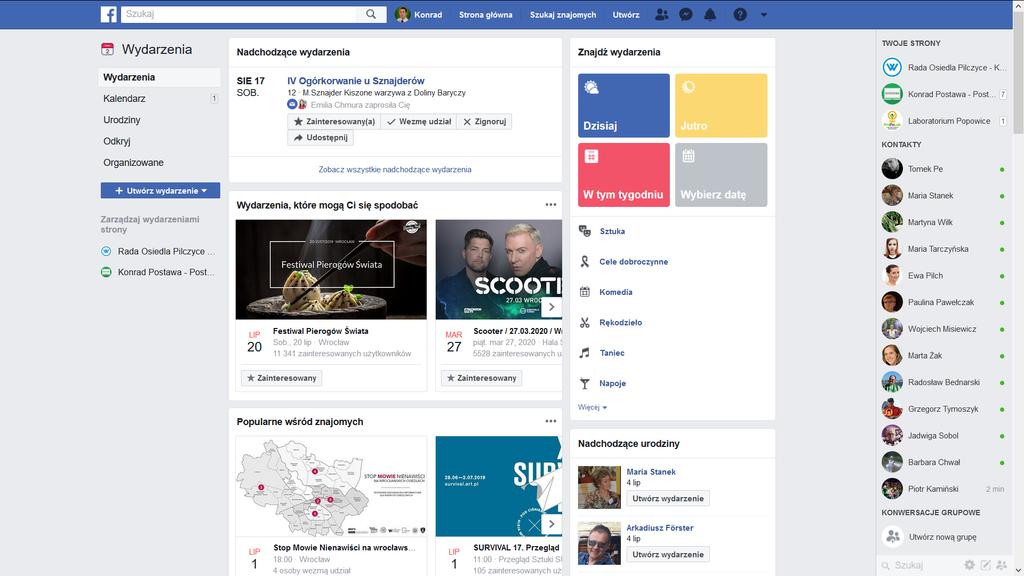This screenshot has width=1024, height=576.
Task: Open the Messenger icon in top bar
Action: point(686,14)
